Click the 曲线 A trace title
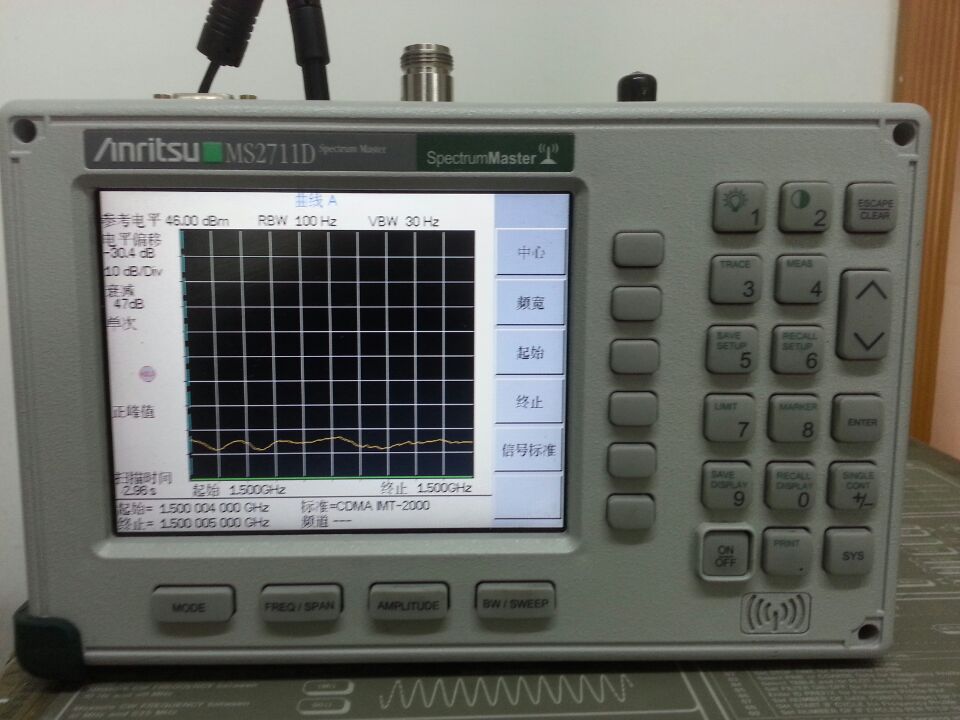This screenshot has width=960, height=720. [316, 200]
